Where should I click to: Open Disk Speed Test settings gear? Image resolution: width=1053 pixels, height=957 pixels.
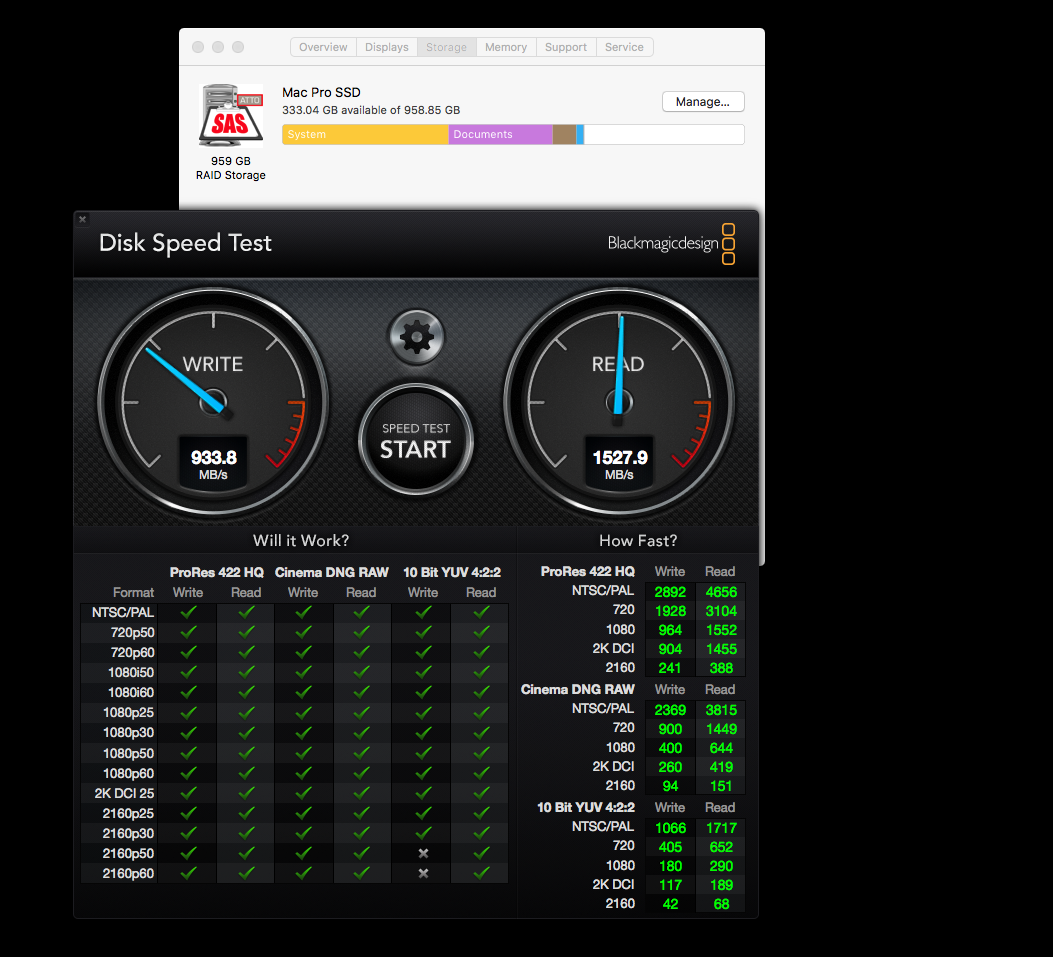coord(416,336)
